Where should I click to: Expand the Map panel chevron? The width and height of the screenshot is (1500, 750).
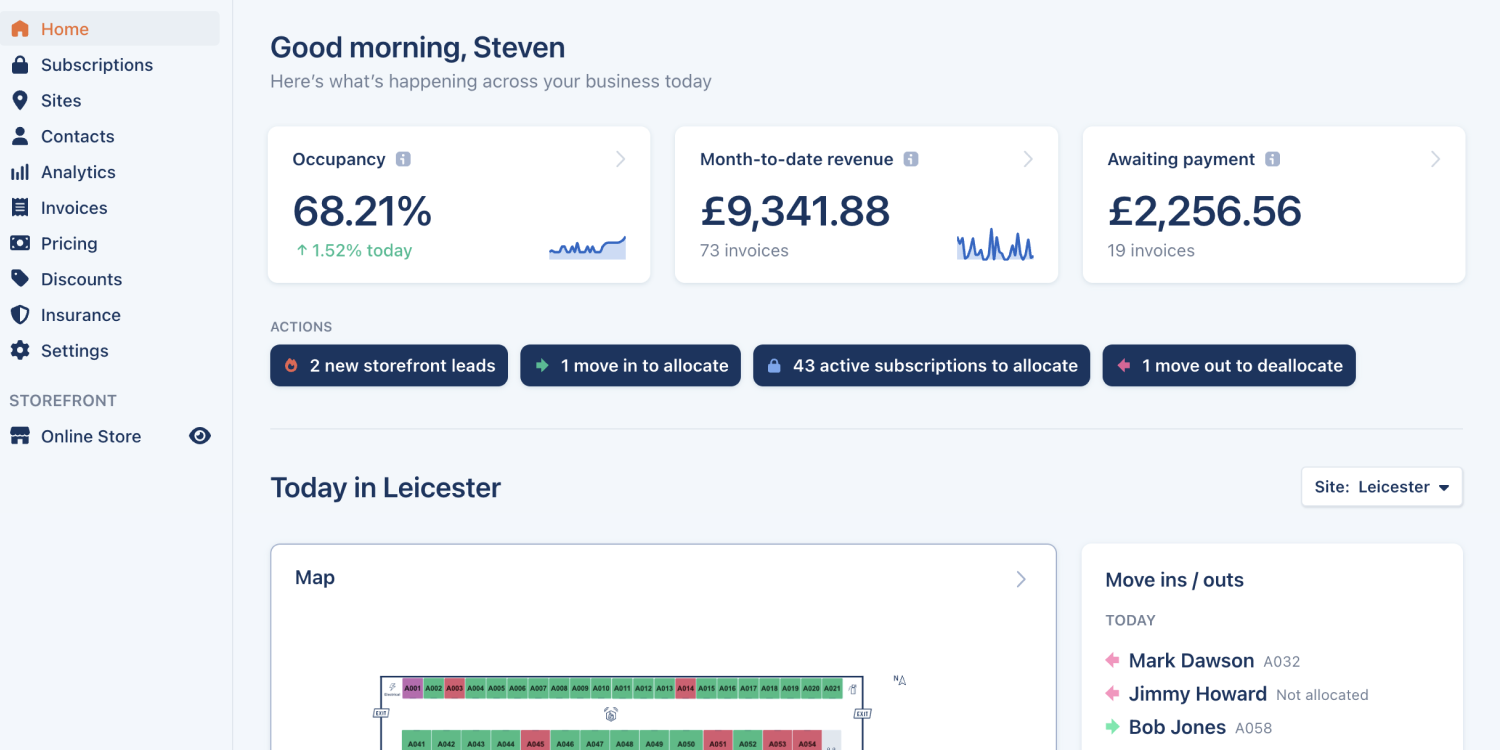coord(1021,579)
